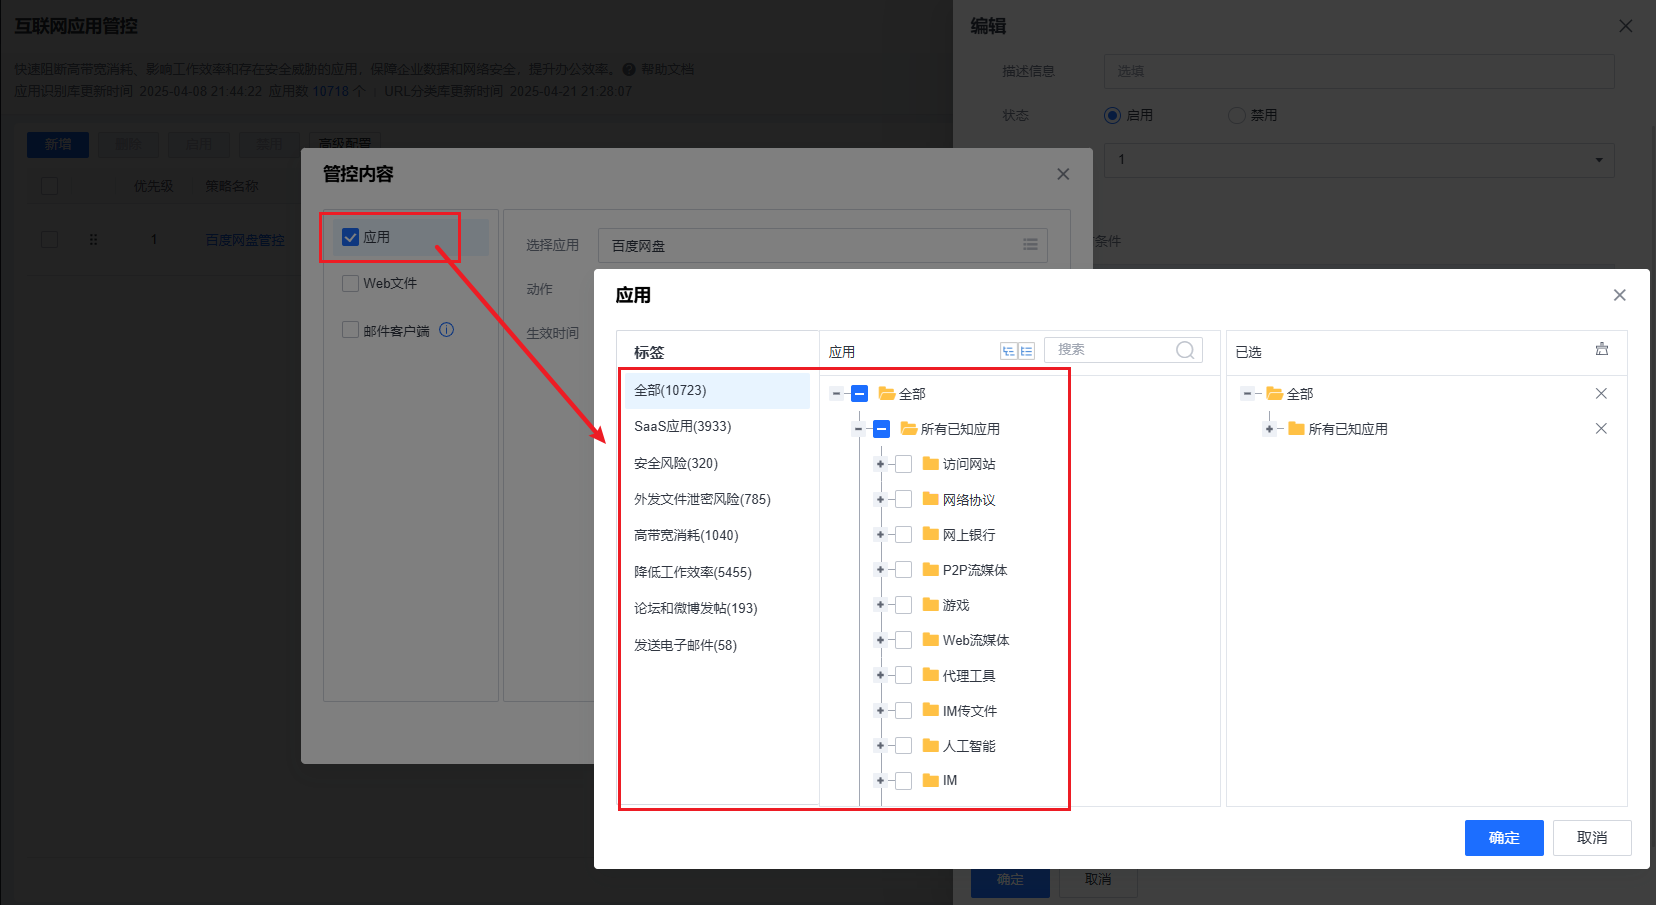Select the 高带宽消耗(1040) tag
Viewport: 1656px width, 905px height.
tap(686, 536)
